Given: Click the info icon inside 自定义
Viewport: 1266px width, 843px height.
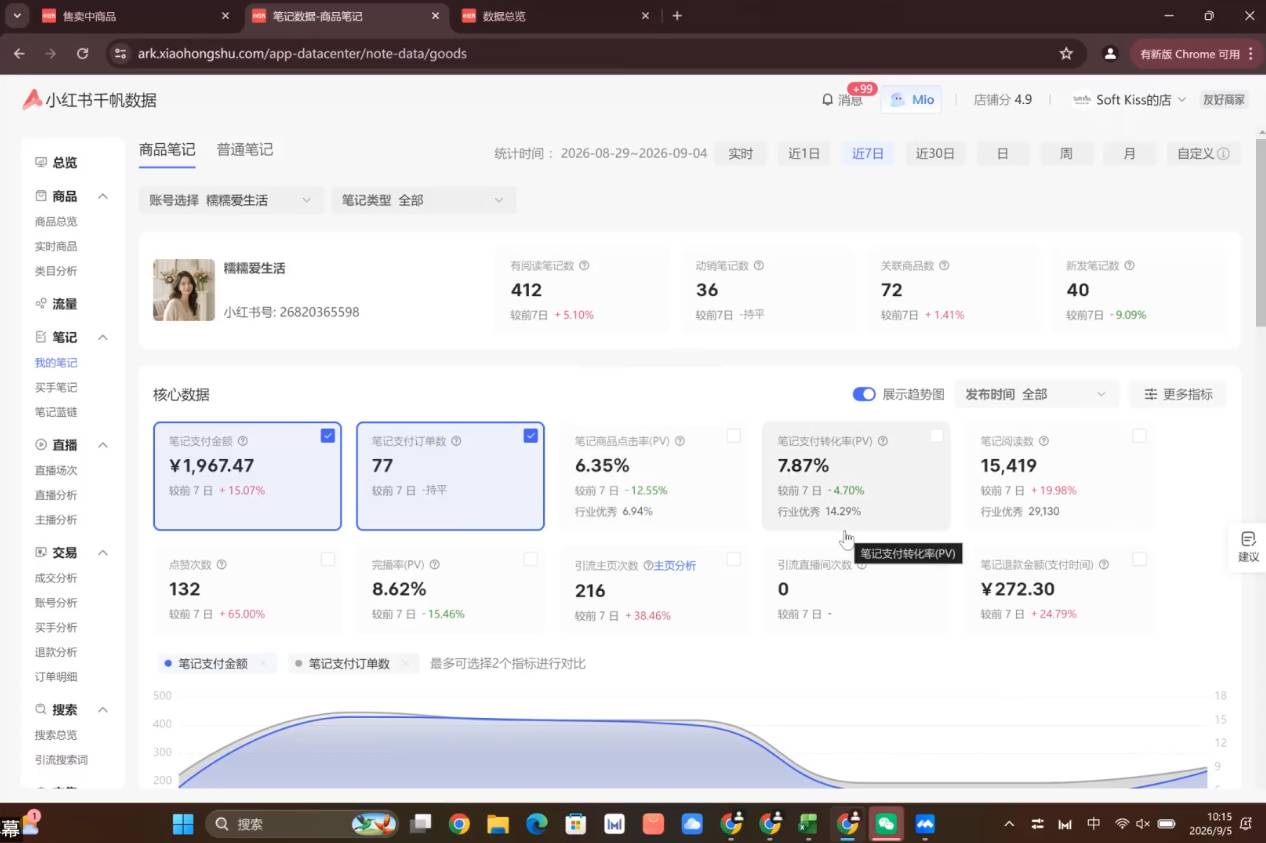Looking at the screenshot, I should tap(1224, 154).
